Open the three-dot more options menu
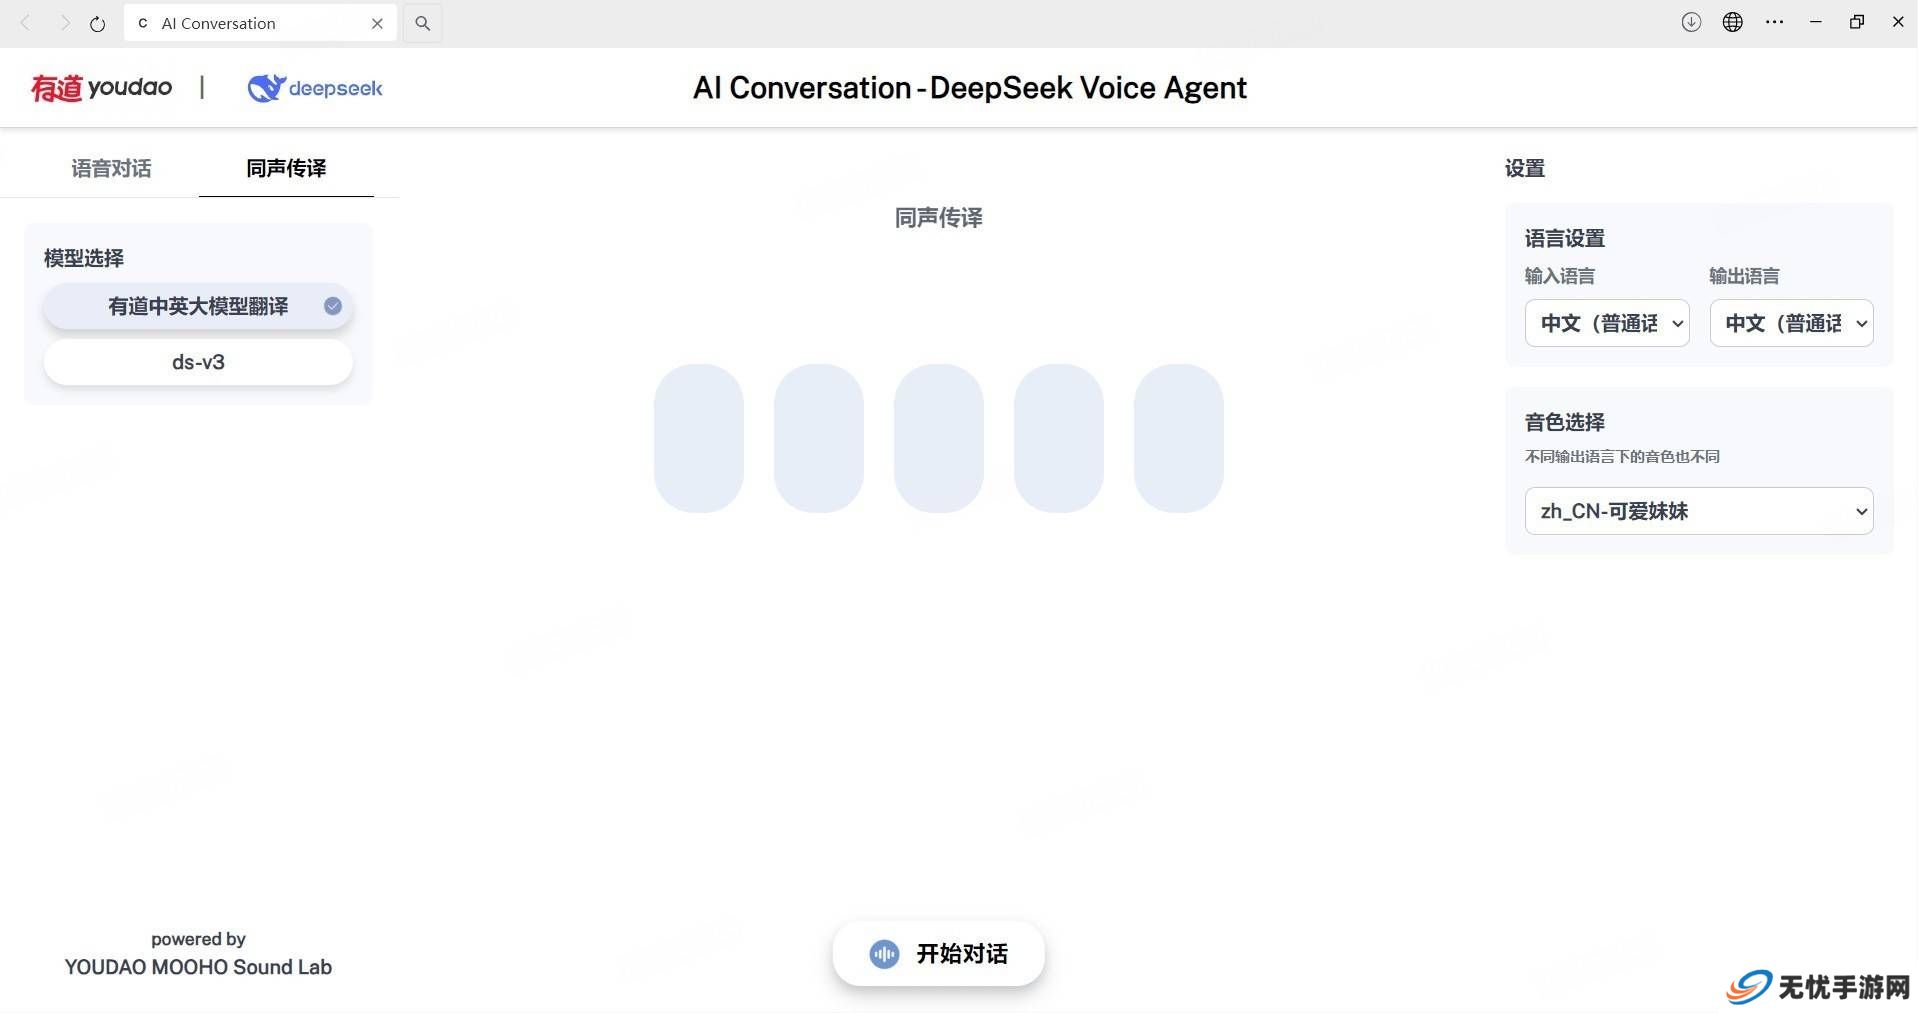 pyautogui.click(x=1775, y=22)
